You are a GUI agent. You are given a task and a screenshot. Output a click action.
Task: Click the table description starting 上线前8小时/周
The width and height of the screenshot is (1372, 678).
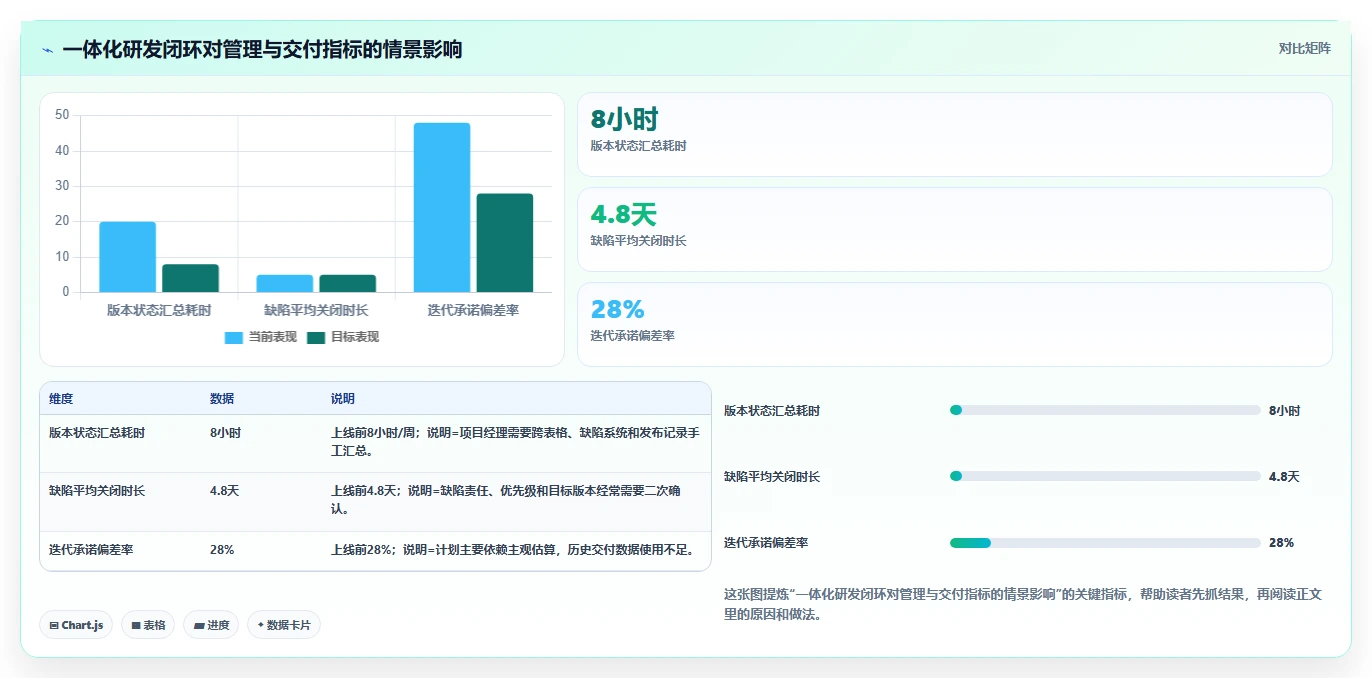[515, 442]
